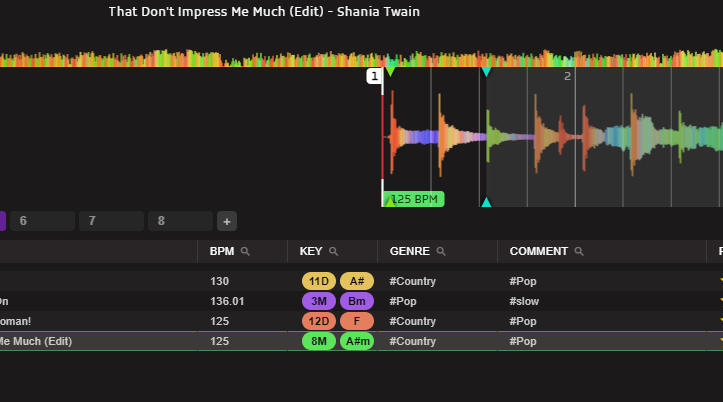Click the cyan marker triangle atop waveform

click(x=486, y=72)
